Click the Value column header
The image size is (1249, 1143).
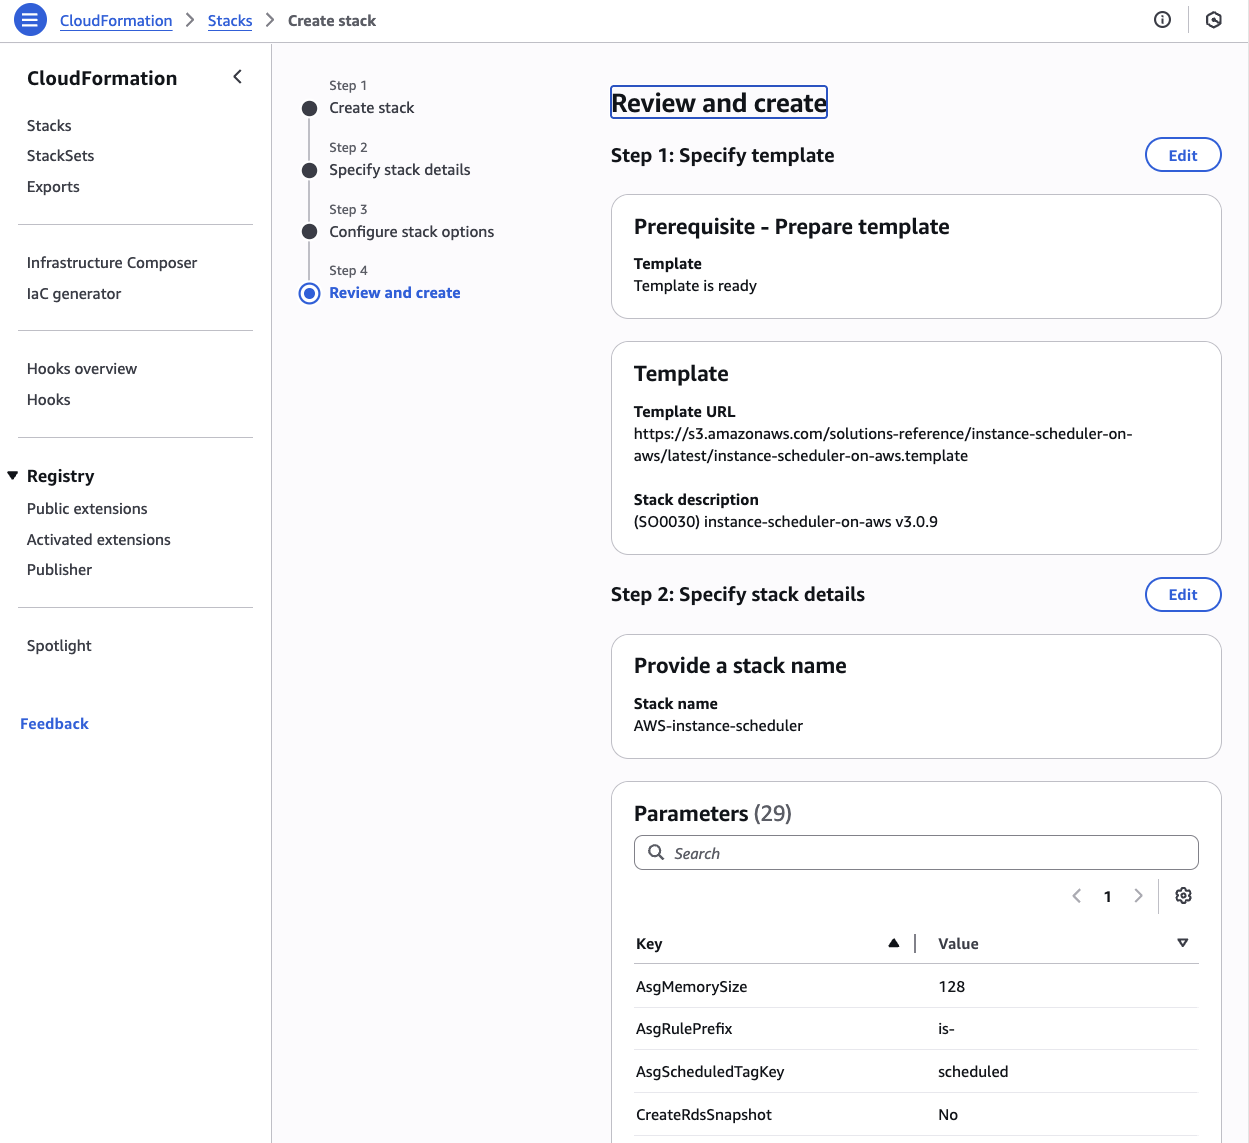[x=958, y=944]
